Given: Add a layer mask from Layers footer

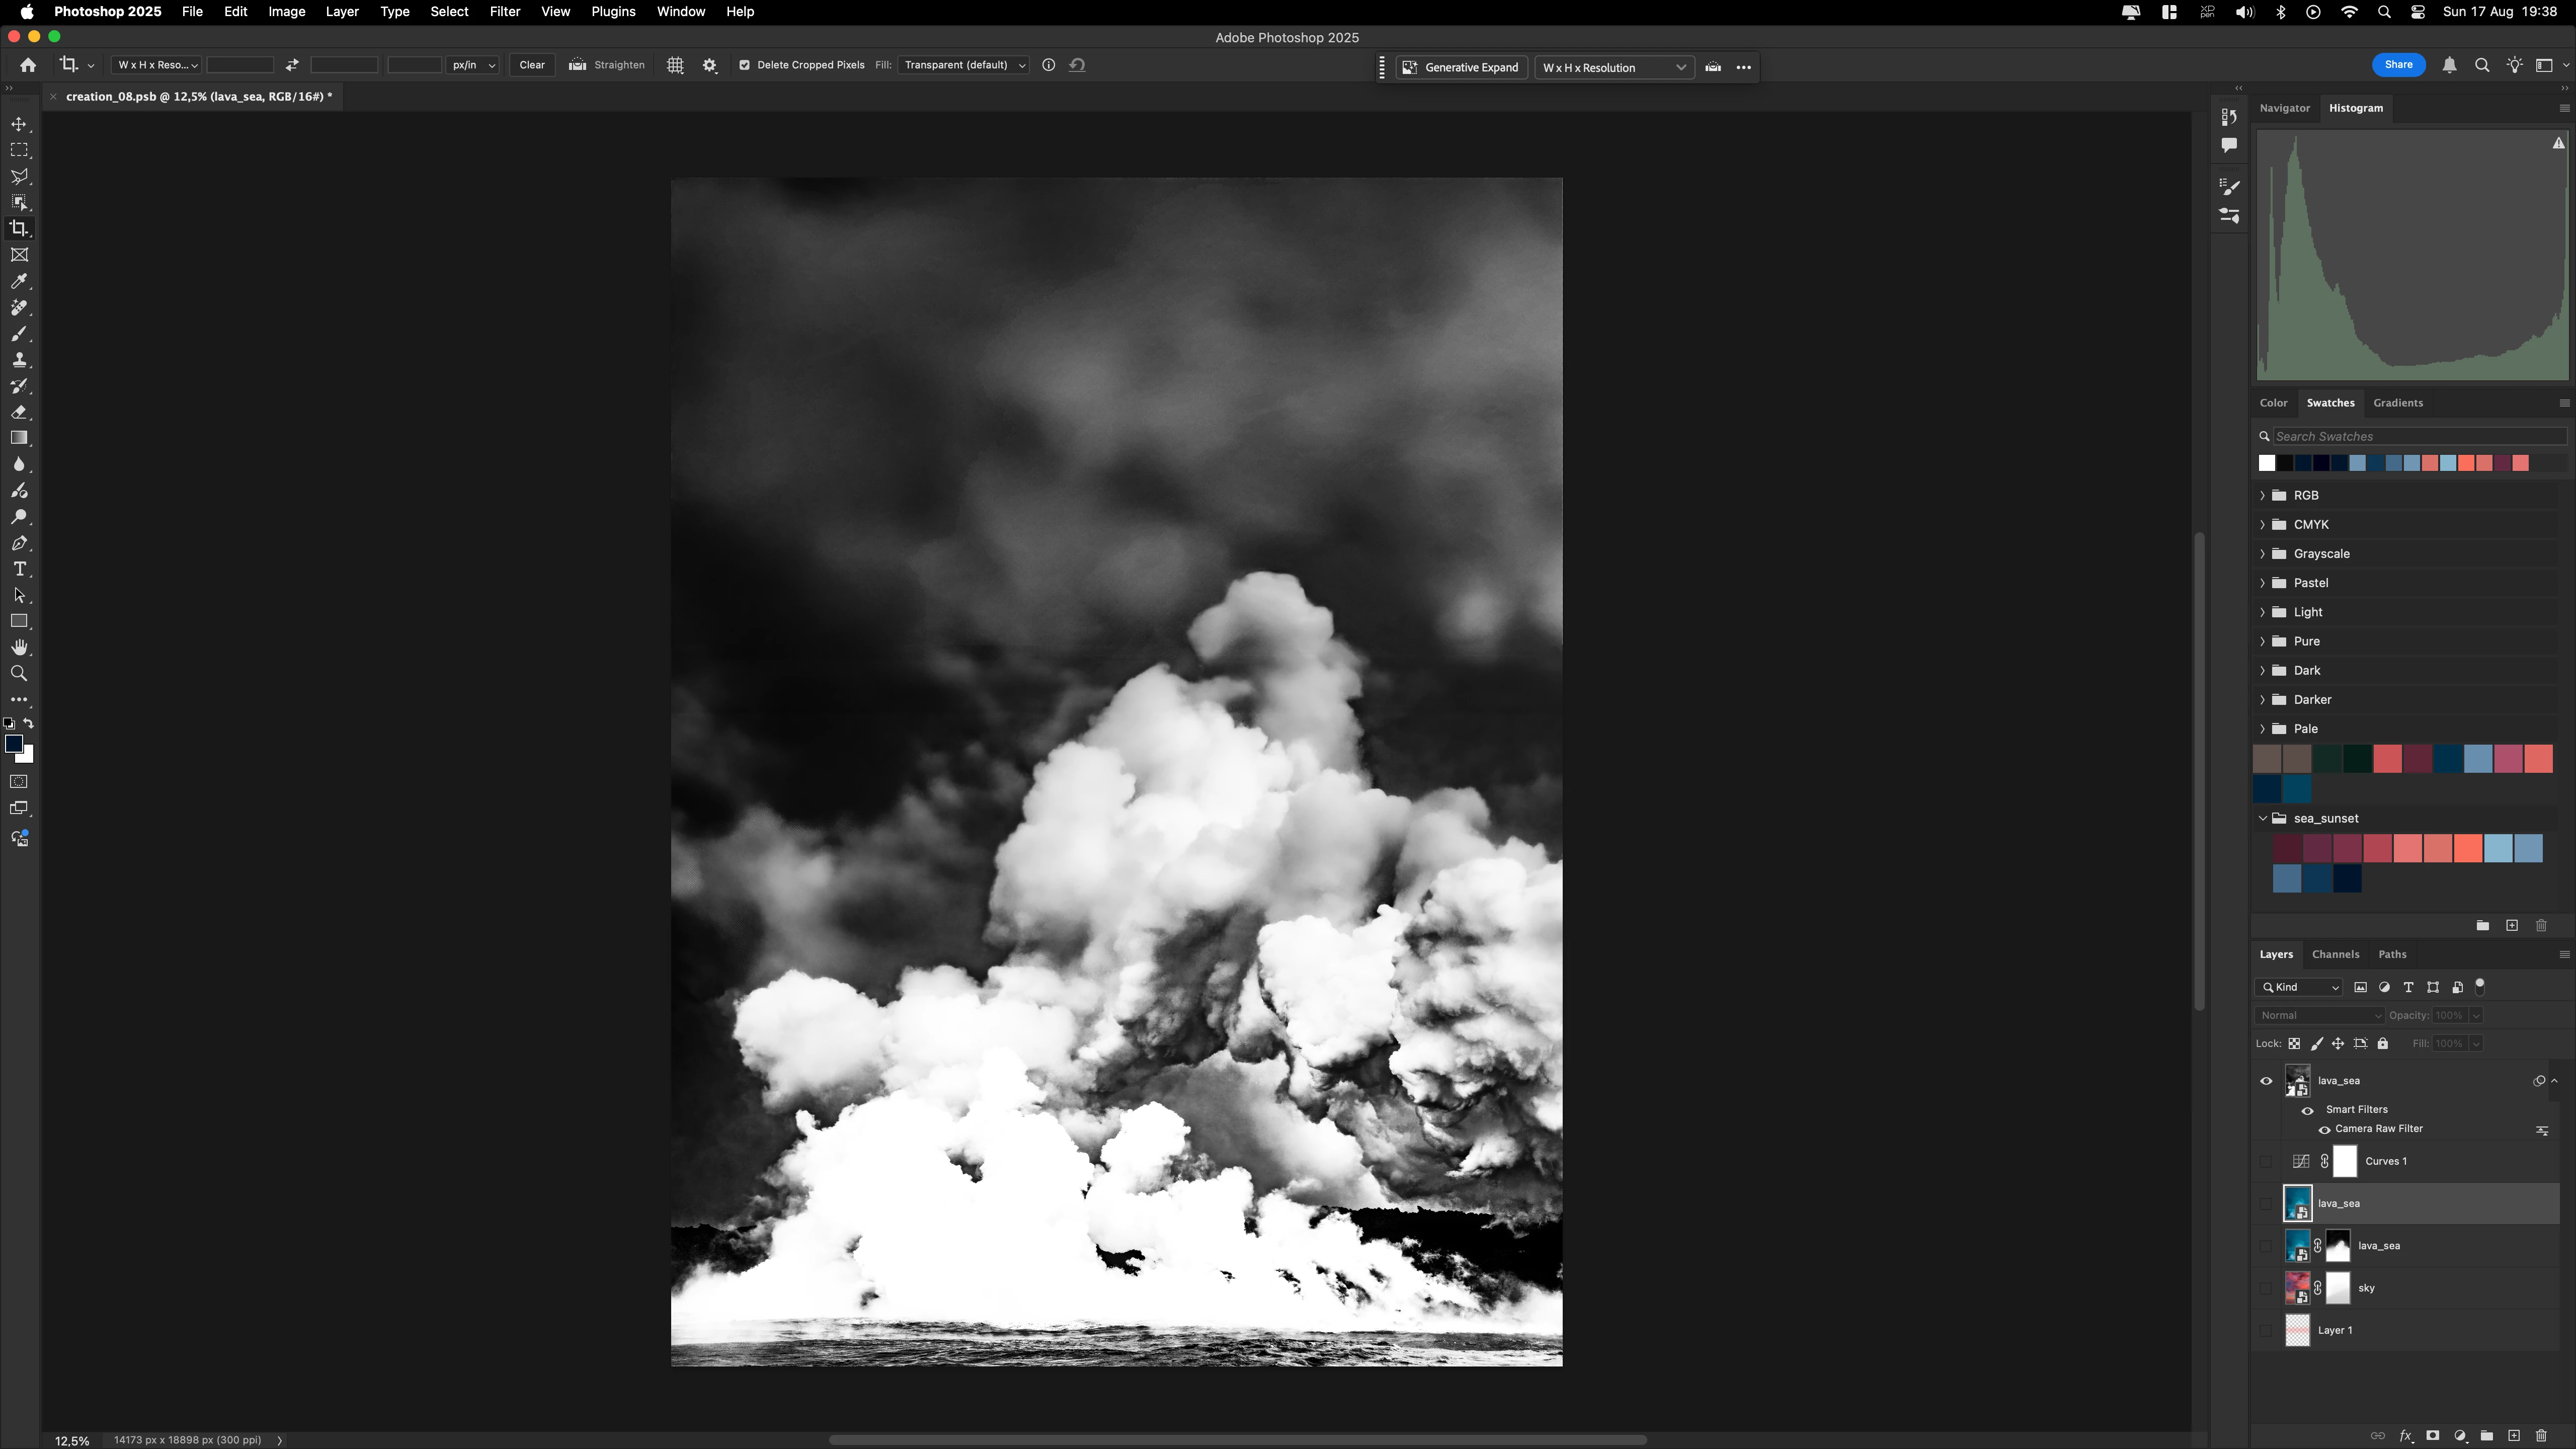Looking at the screenshot, I should click(x=2432, y=1436).
